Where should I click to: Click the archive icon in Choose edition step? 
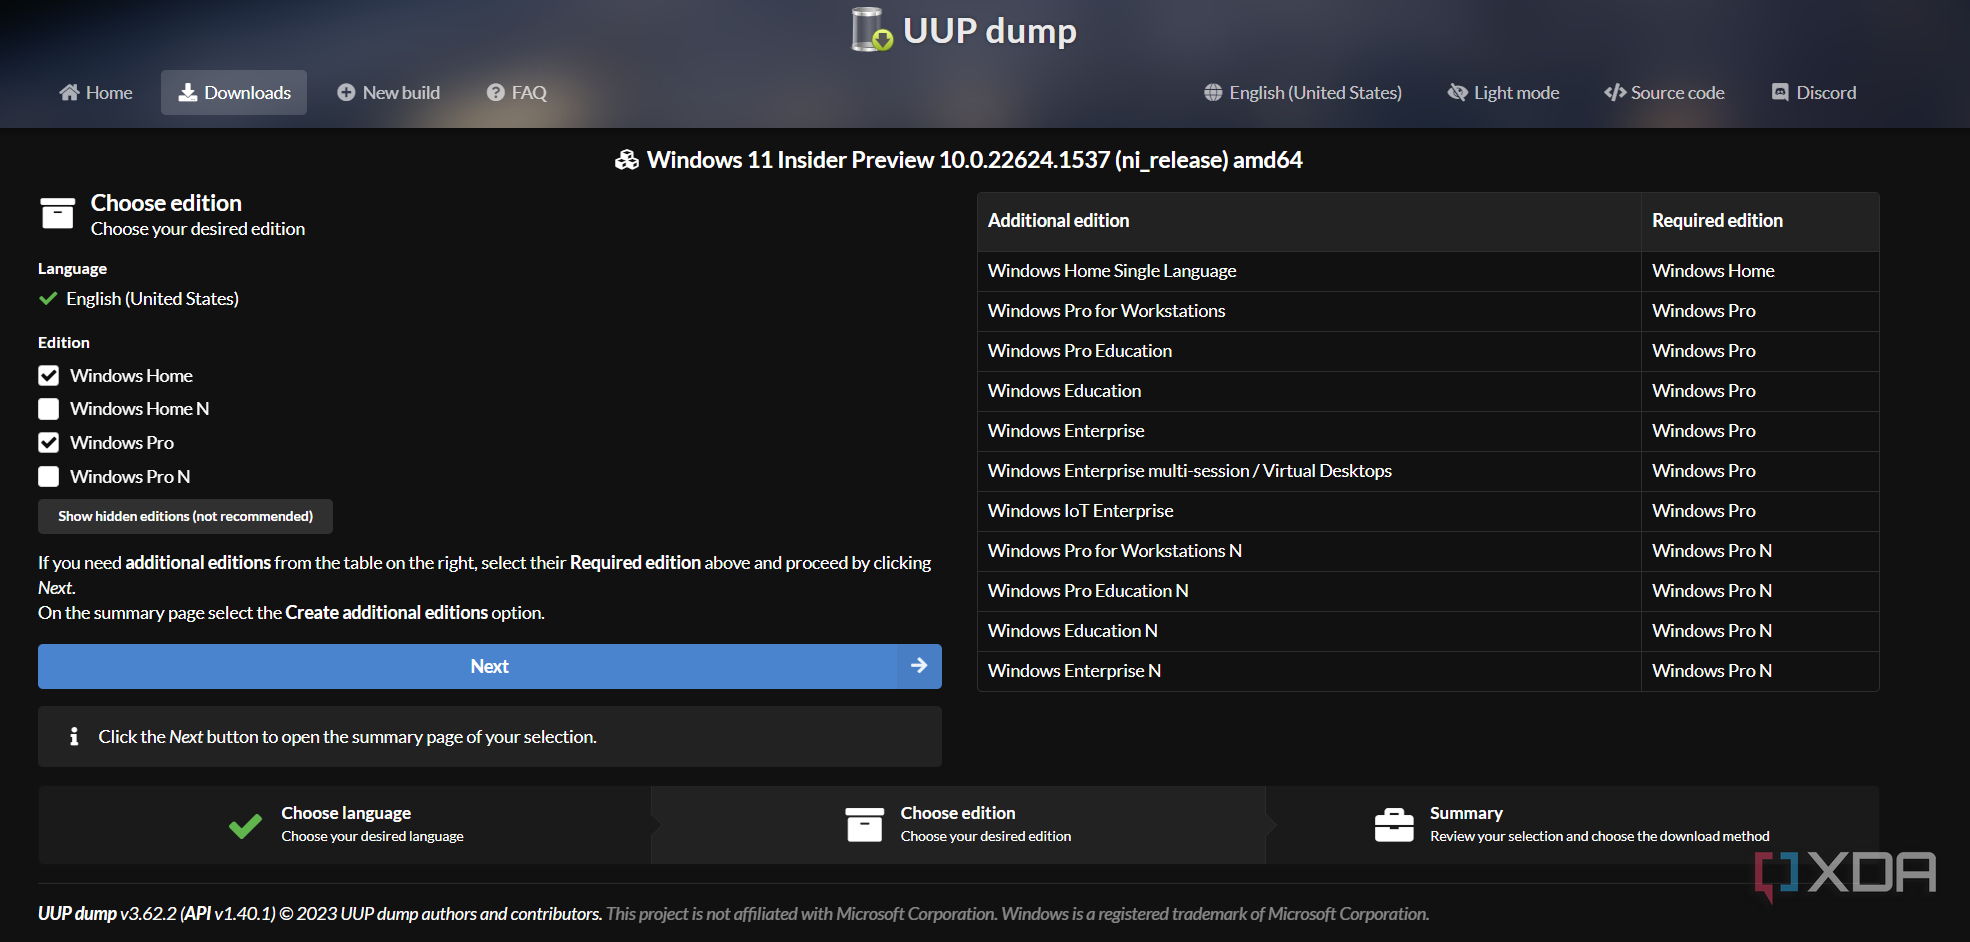864,825
